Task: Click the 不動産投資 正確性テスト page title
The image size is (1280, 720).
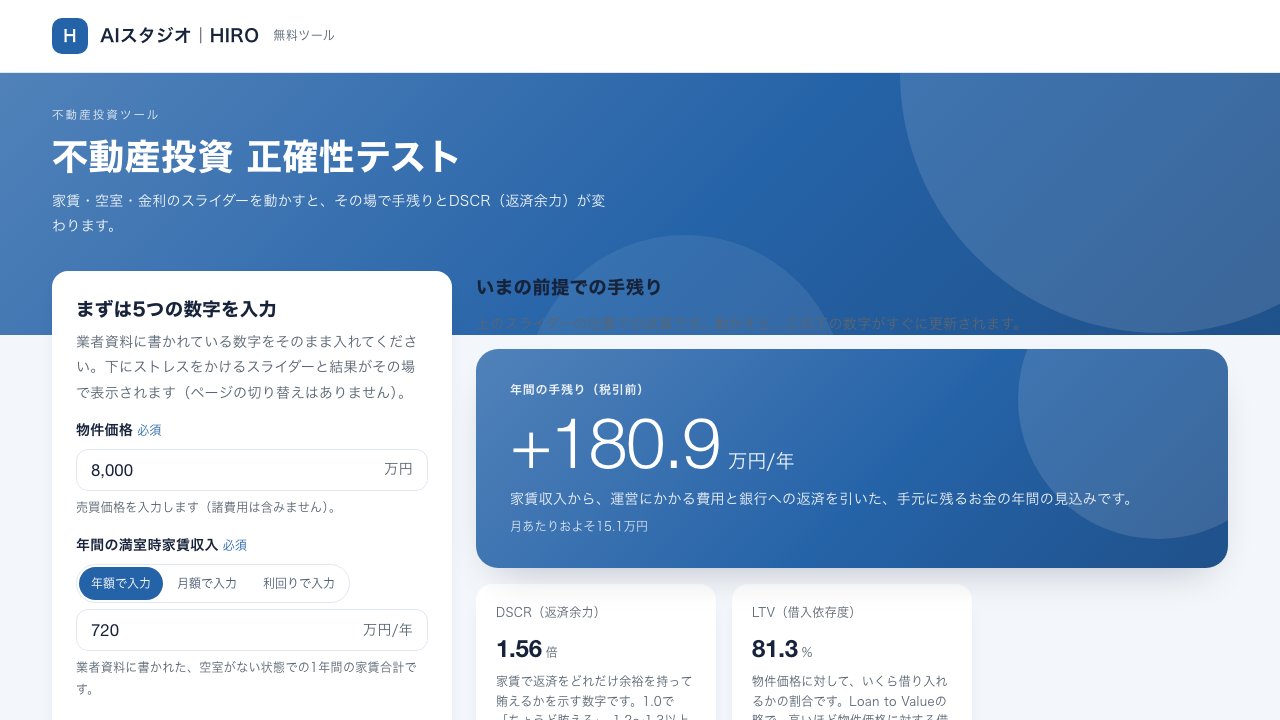Action: click(x=256, y=157)
